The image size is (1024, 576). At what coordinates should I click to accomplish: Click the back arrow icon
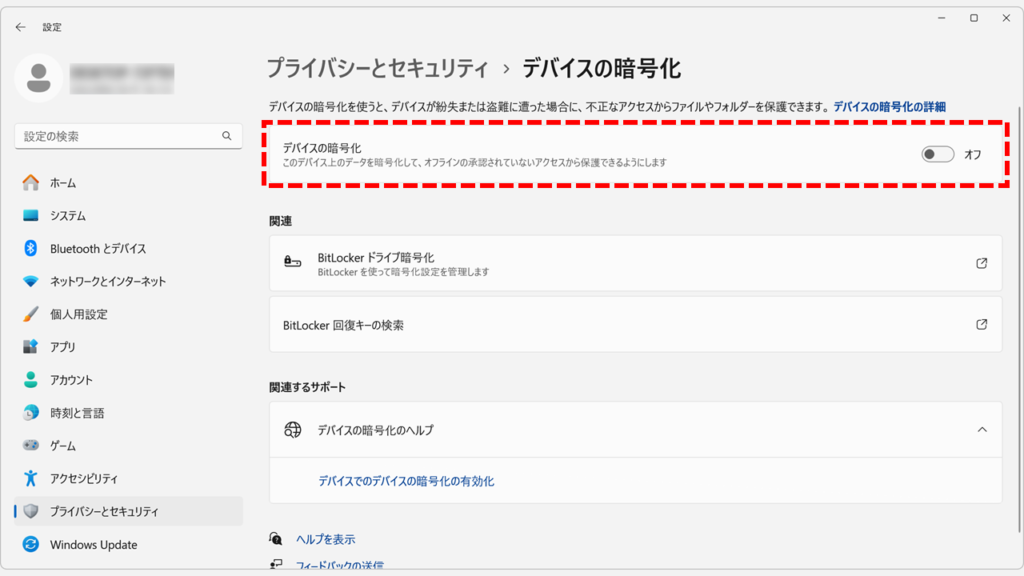21,27
